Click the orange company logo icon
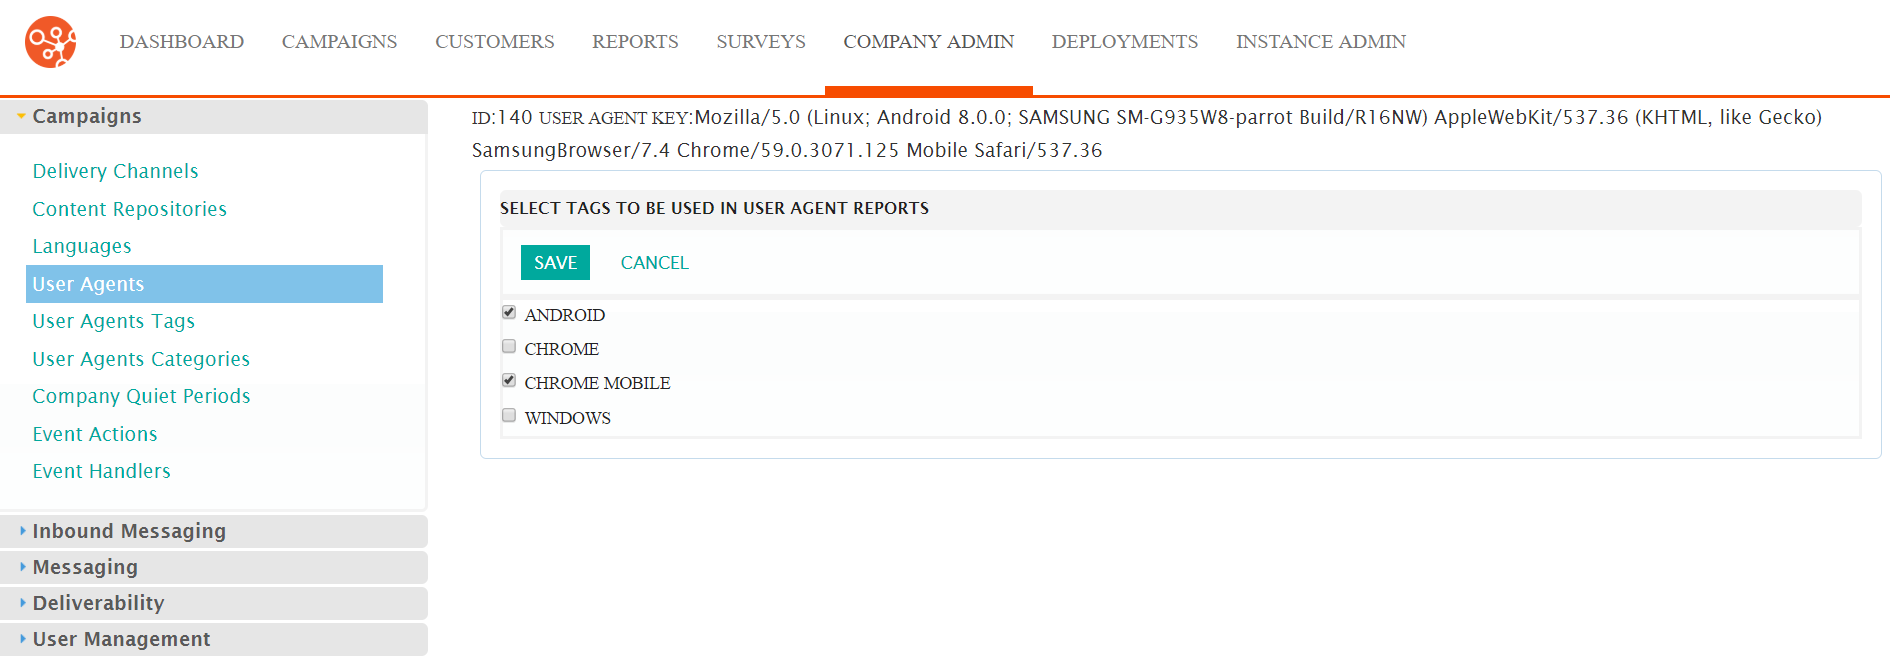This screenshot has width=1890, height=663. coord(51,42)
